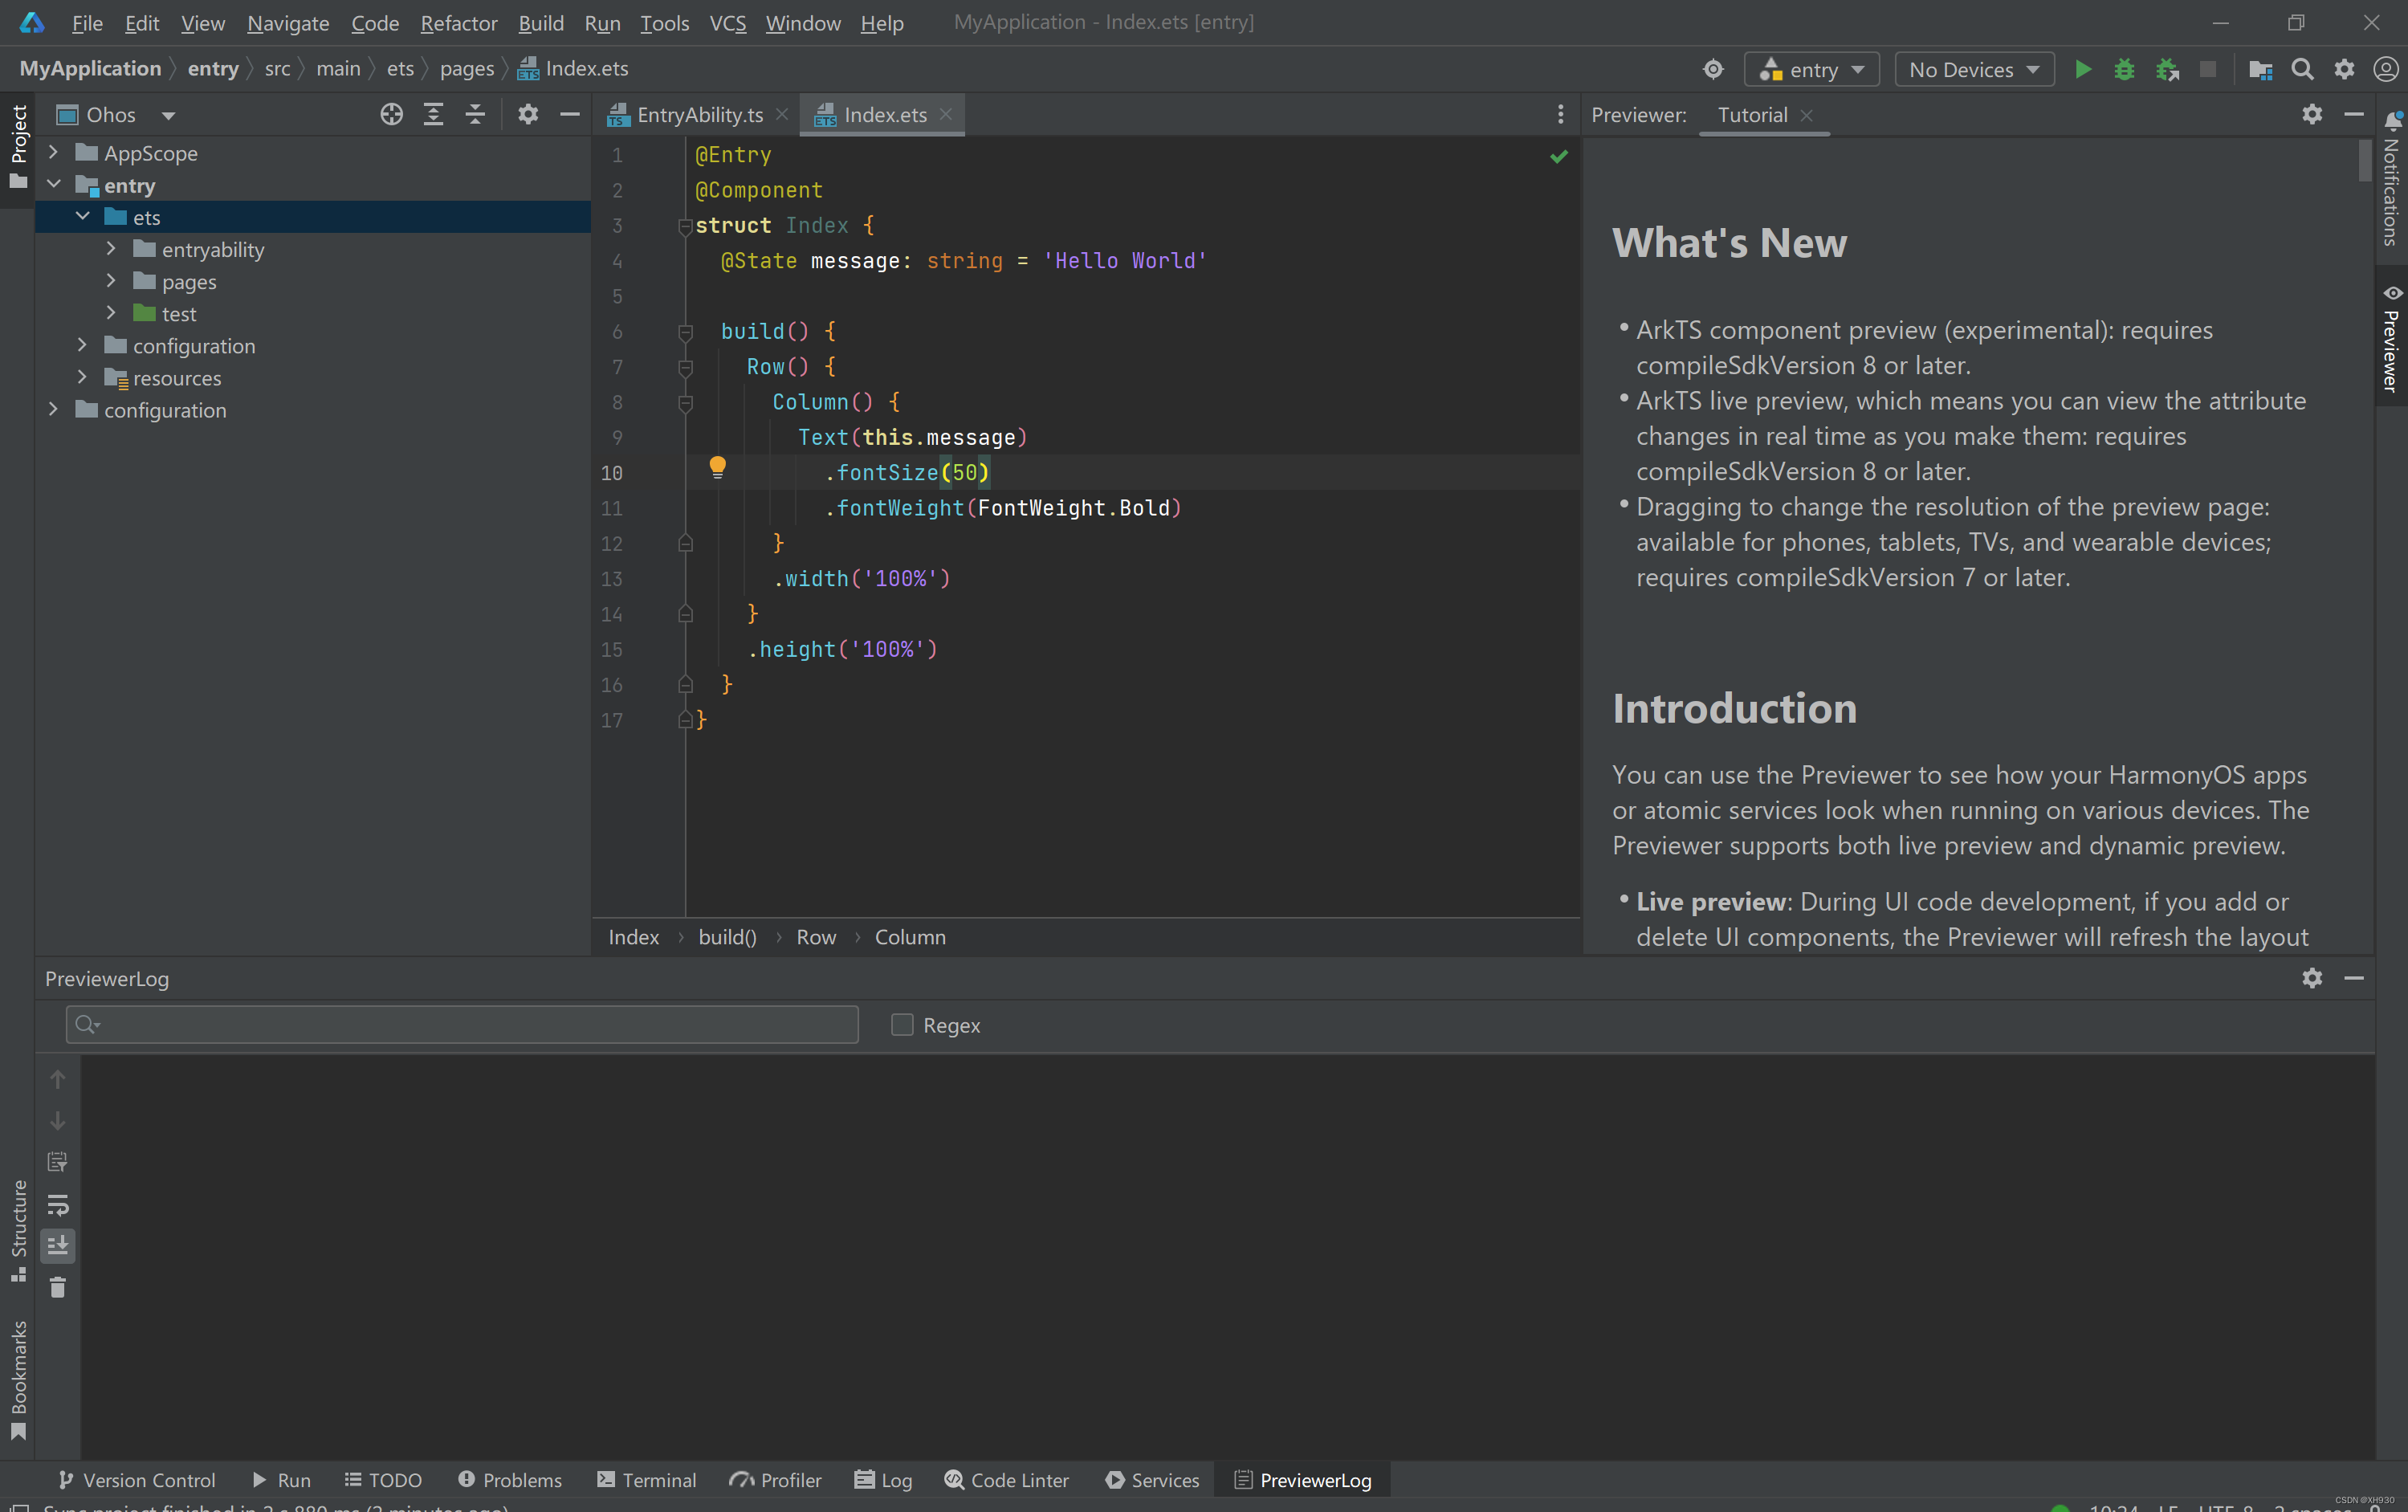Click the Search Everywhere magnifier icon
Image resolution: width=2408 pixels, height=1512 pixels.
[2302, 69]
